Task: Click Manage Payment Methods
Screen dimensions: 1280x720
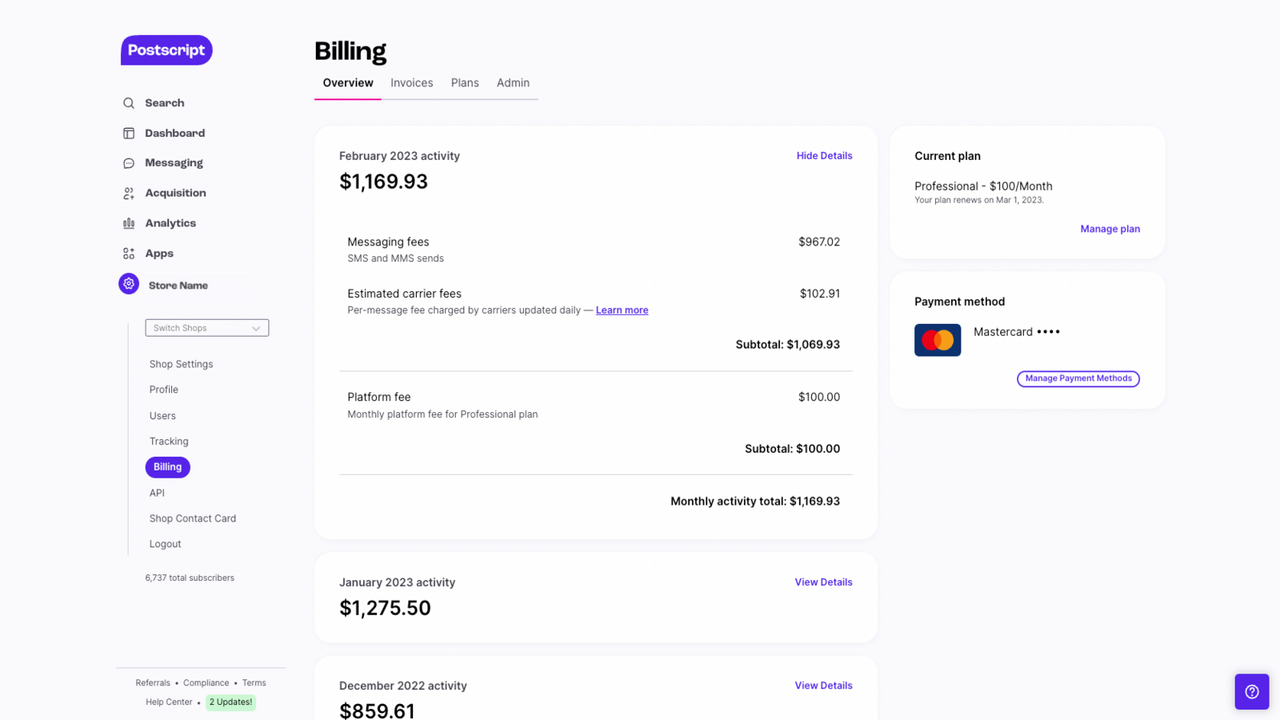Action: [x=1078, y=378]
